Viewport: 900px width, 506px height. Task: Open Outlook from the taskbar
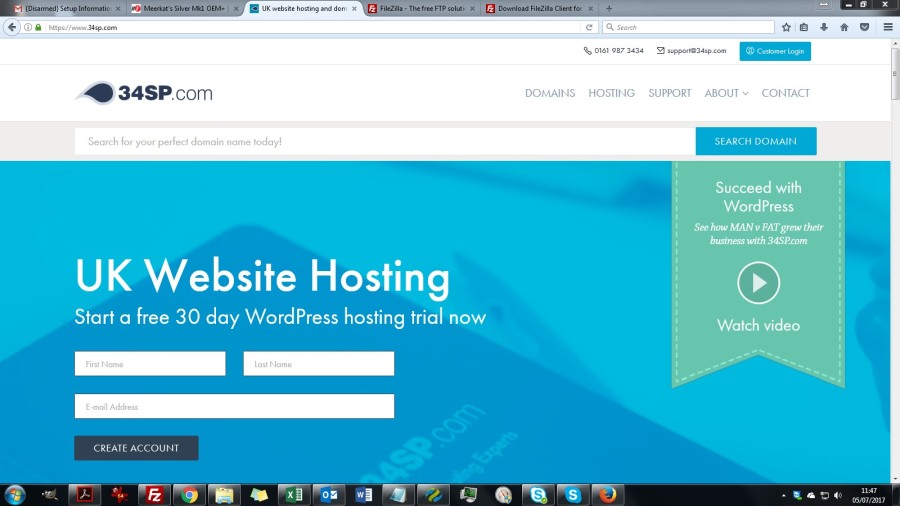pyautogui.click(x=329, y=495)
